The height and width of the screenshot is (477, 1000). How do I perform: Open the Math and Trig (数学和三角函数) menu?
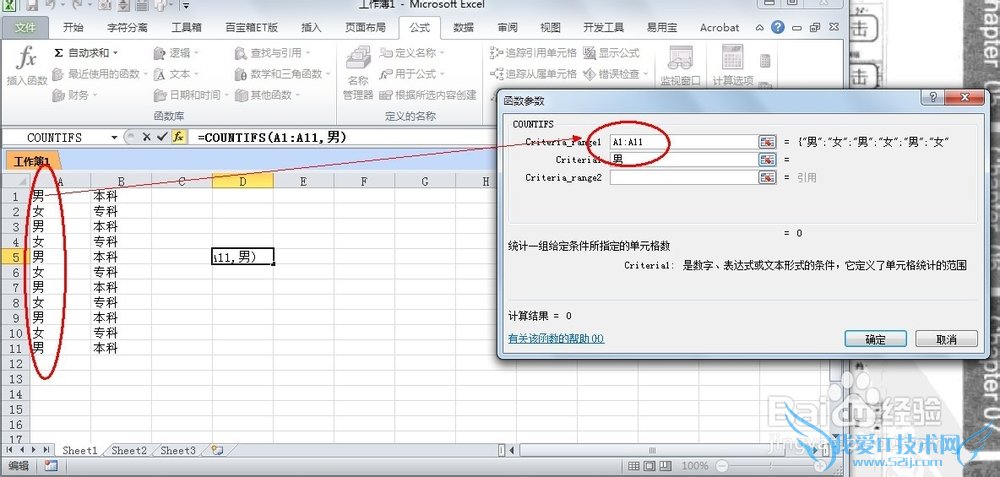pos(283,74)
